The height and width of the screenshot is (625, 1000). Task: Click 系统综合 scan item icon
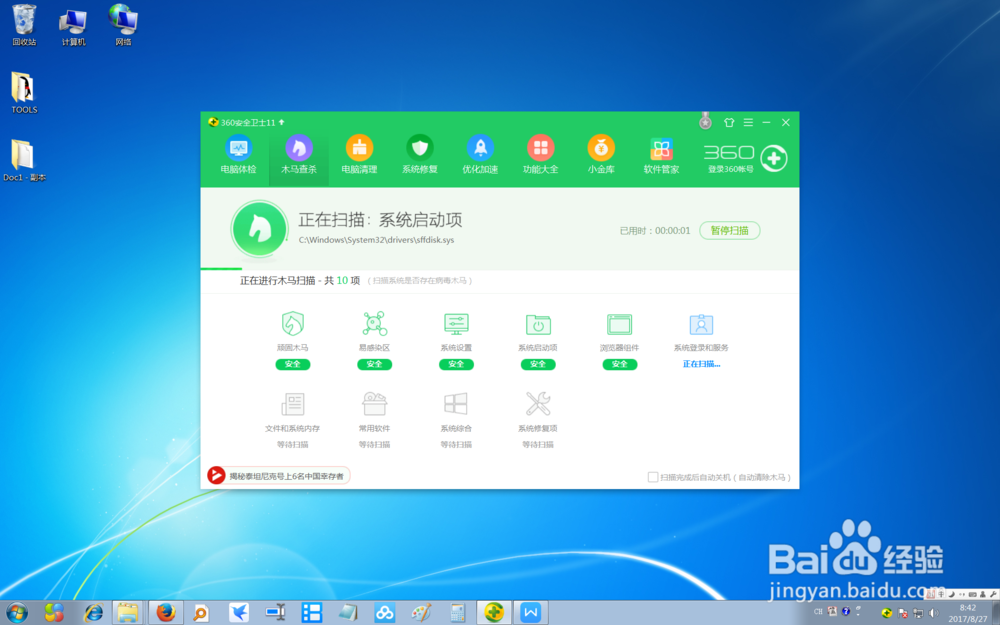tap(456, 404)
